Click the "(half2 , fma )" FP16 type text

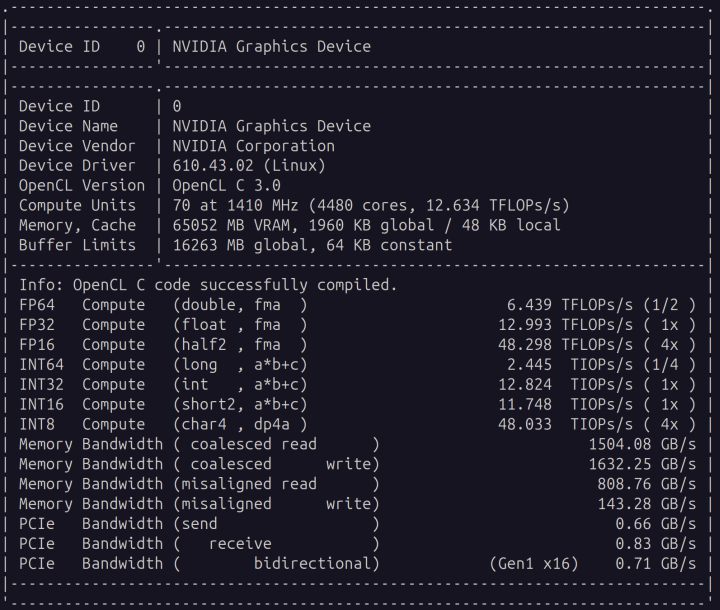pyautogui.click(x=240, y=345)
